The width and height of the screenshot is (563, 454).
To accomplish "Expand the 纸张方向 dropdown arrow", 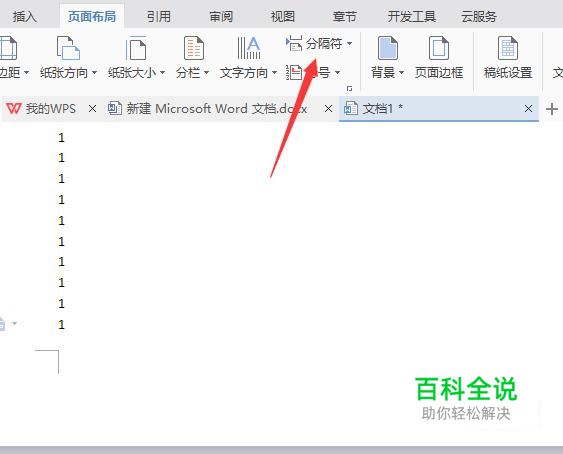I will (x=94, y=73).
